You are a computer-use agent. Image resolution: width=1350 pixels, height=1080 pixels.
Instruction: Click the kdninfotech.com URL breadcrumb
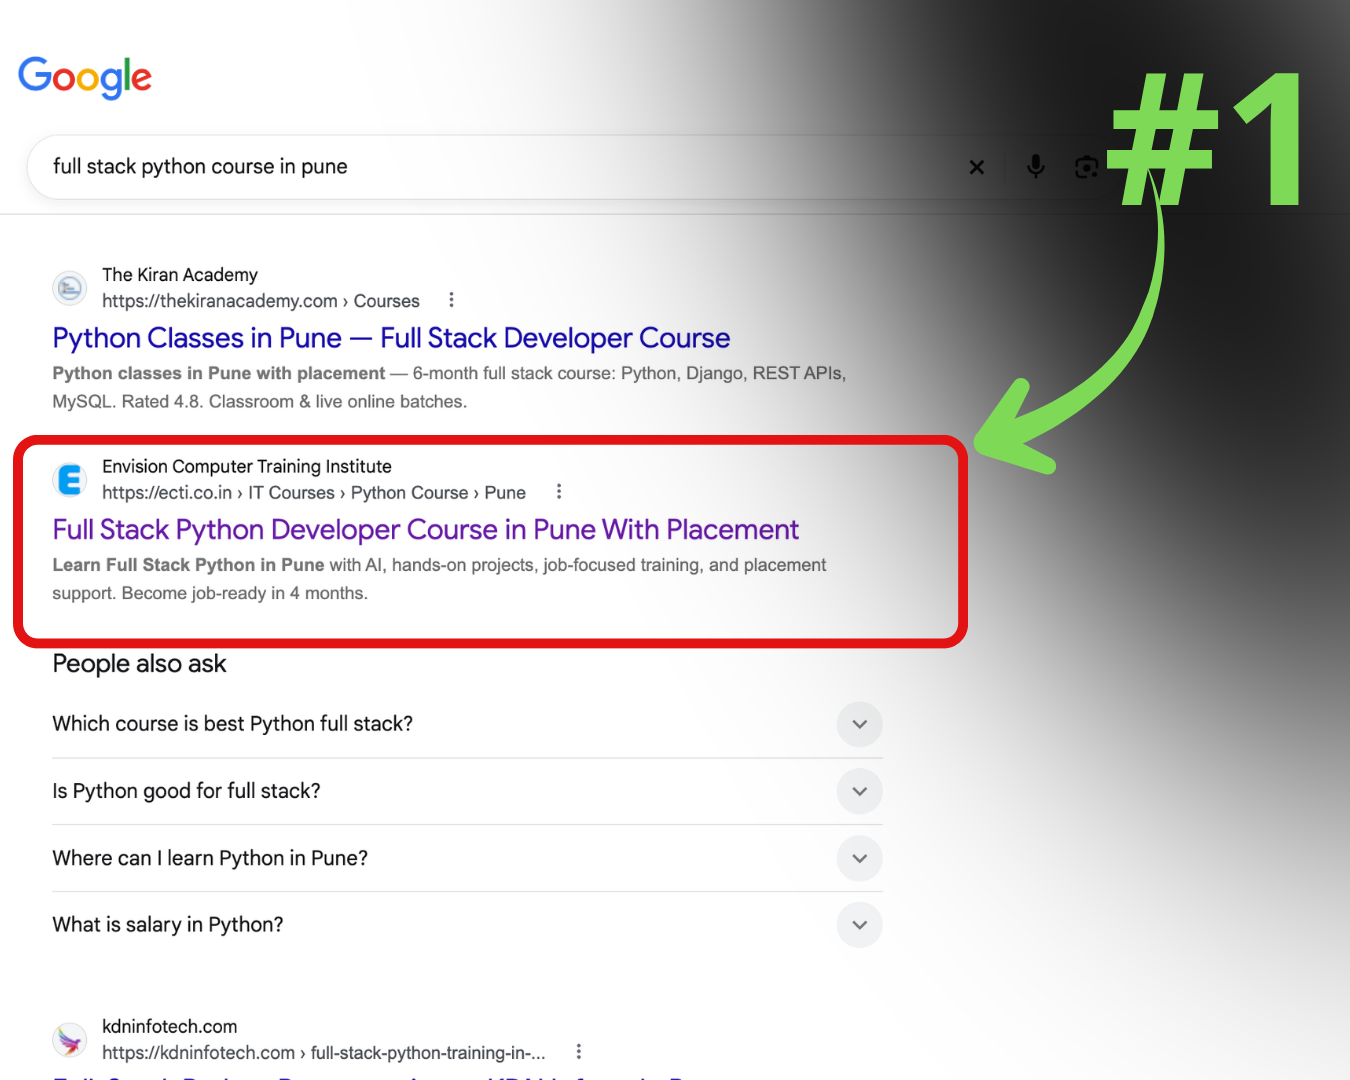324,1053
